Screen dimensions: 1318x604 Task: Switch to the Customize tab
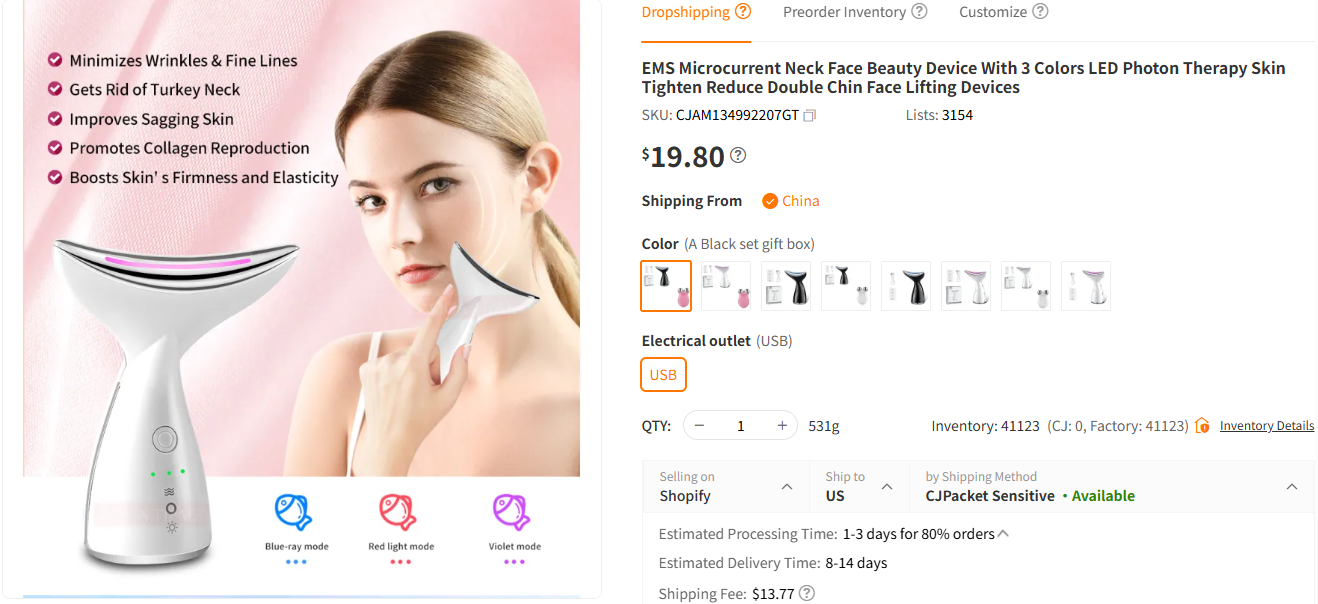(995, 11)
